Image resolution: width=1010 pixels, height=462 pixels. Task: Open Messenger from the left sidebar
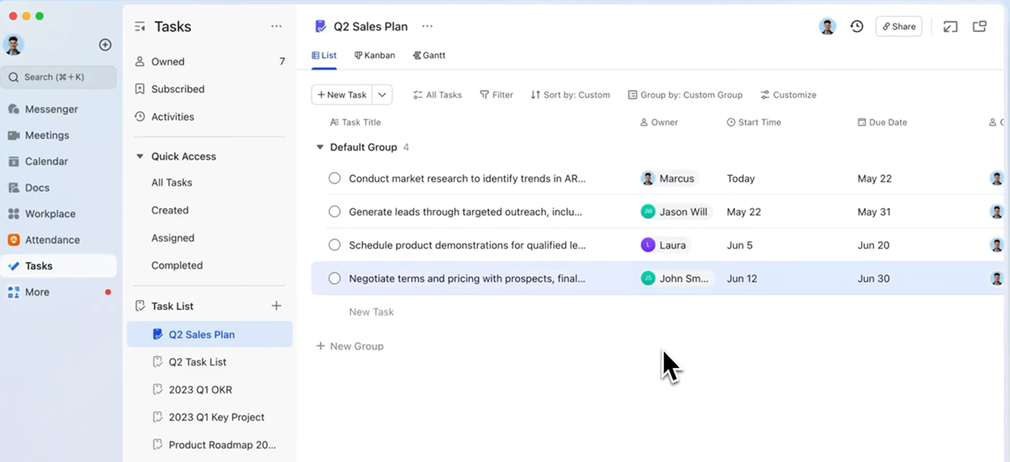point(51,109)
